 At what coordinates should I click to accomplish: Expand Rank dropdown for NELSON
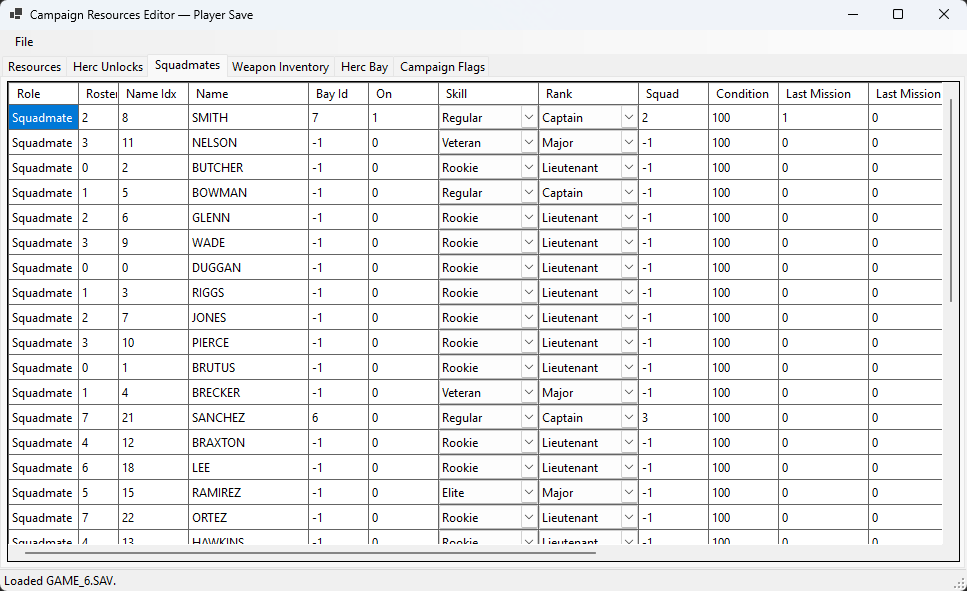[628, 143]
